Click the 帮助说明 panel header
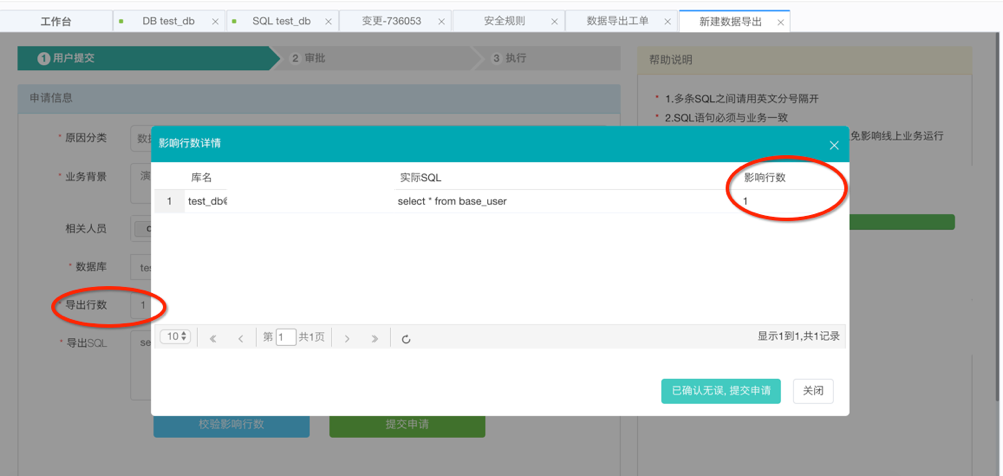This screenshot has height=476, width=1003. click(x=804, y=60)
